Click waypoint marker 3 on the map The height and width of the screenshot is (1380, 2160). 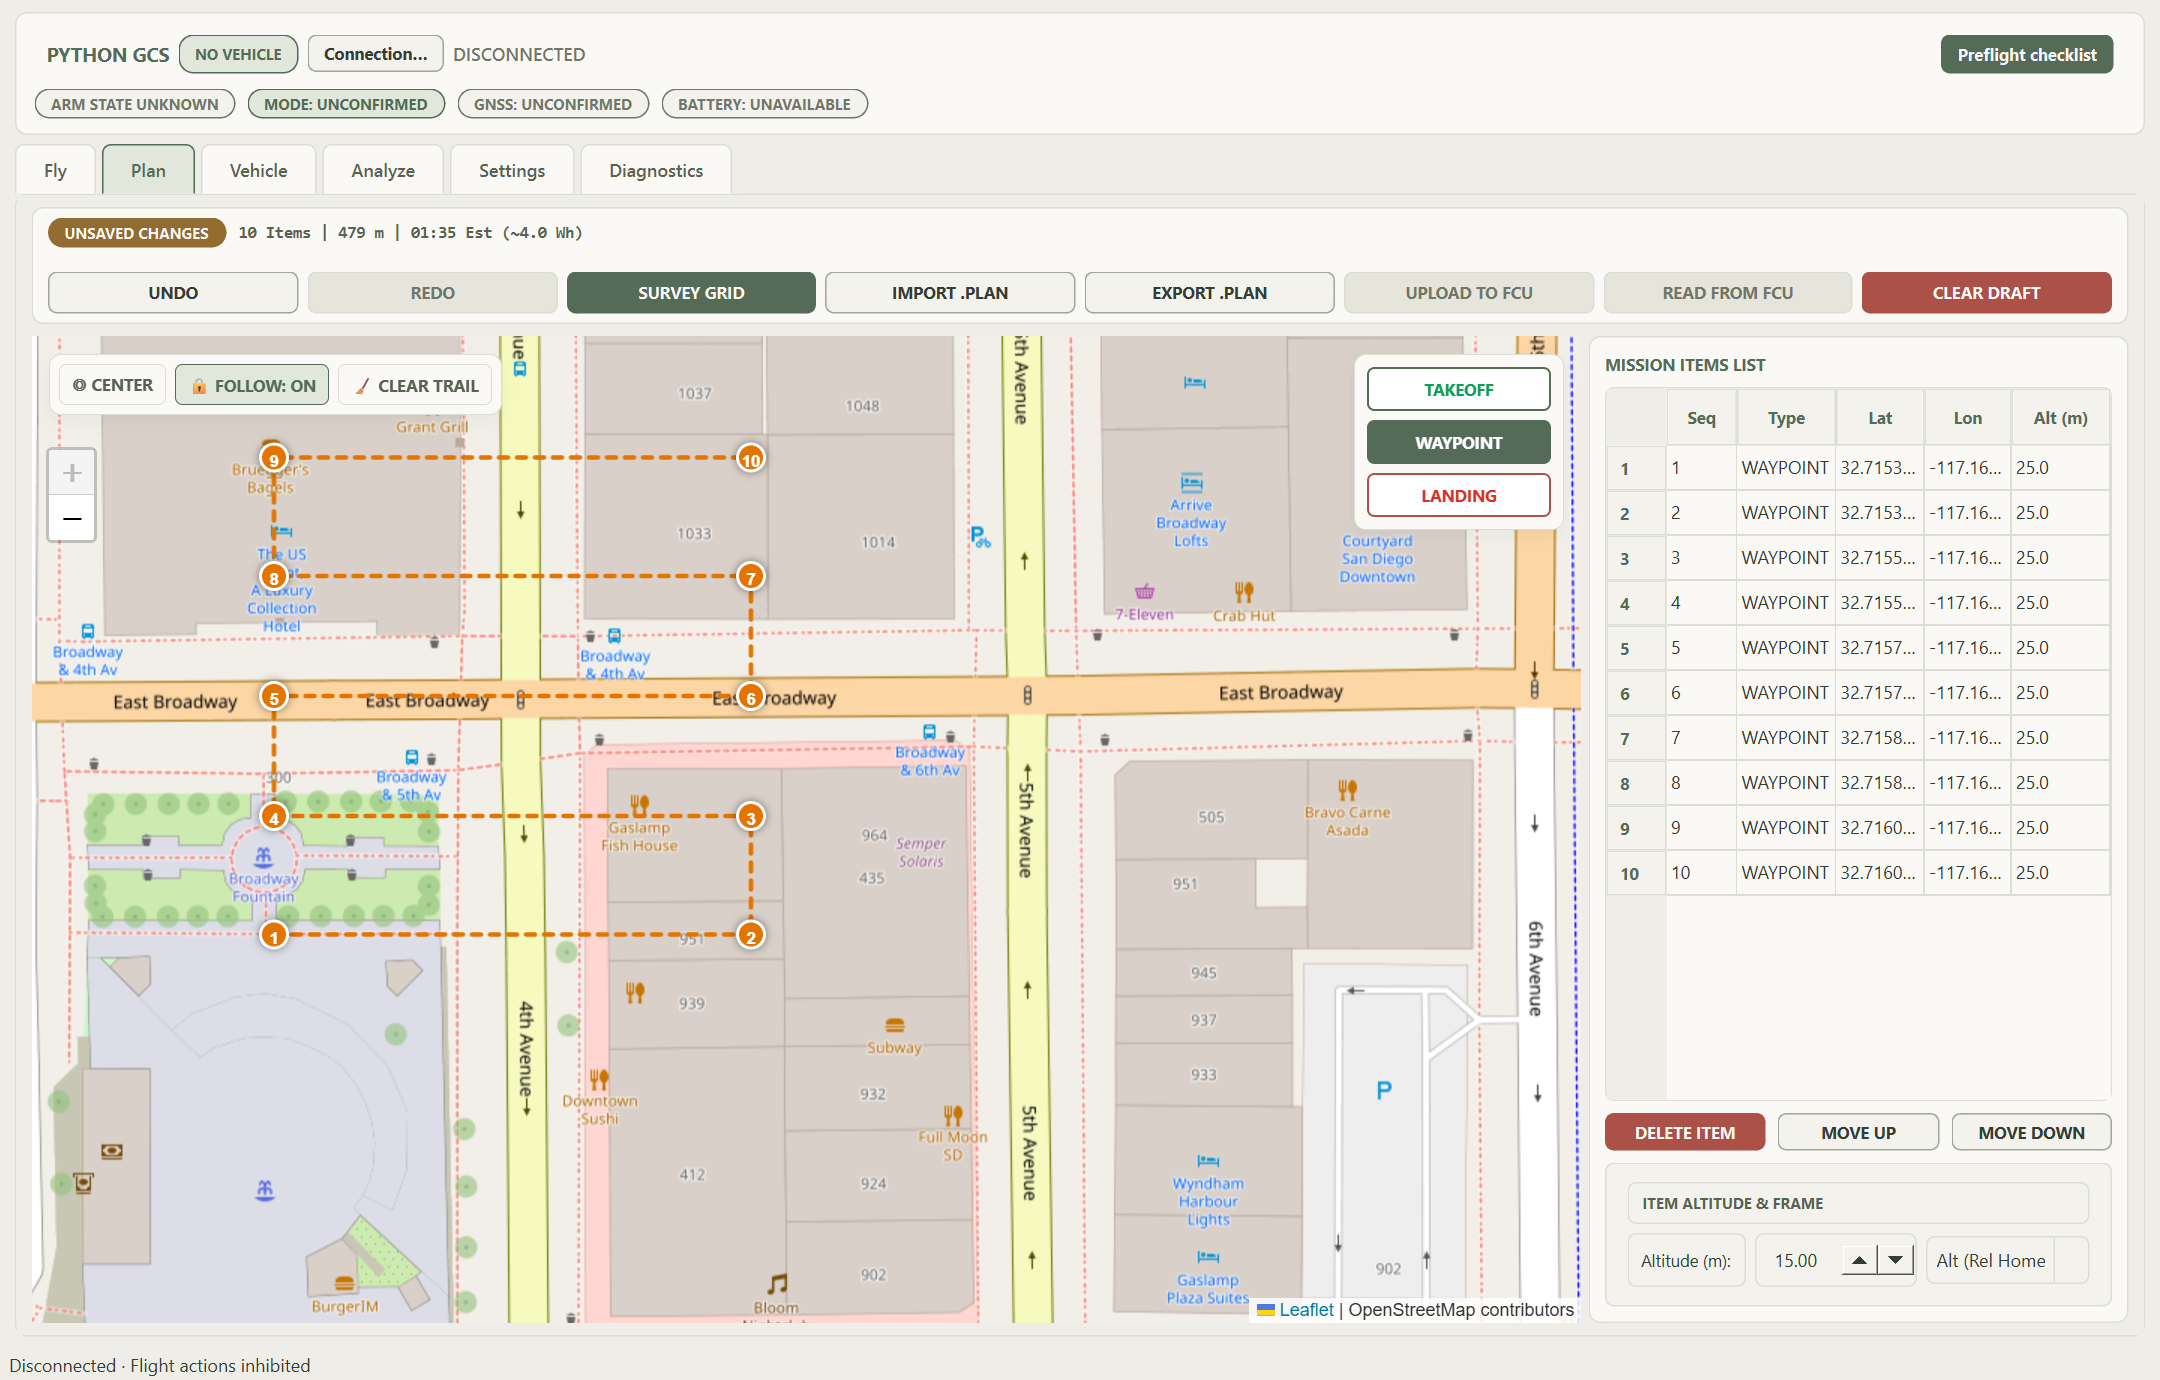[751, 817]
